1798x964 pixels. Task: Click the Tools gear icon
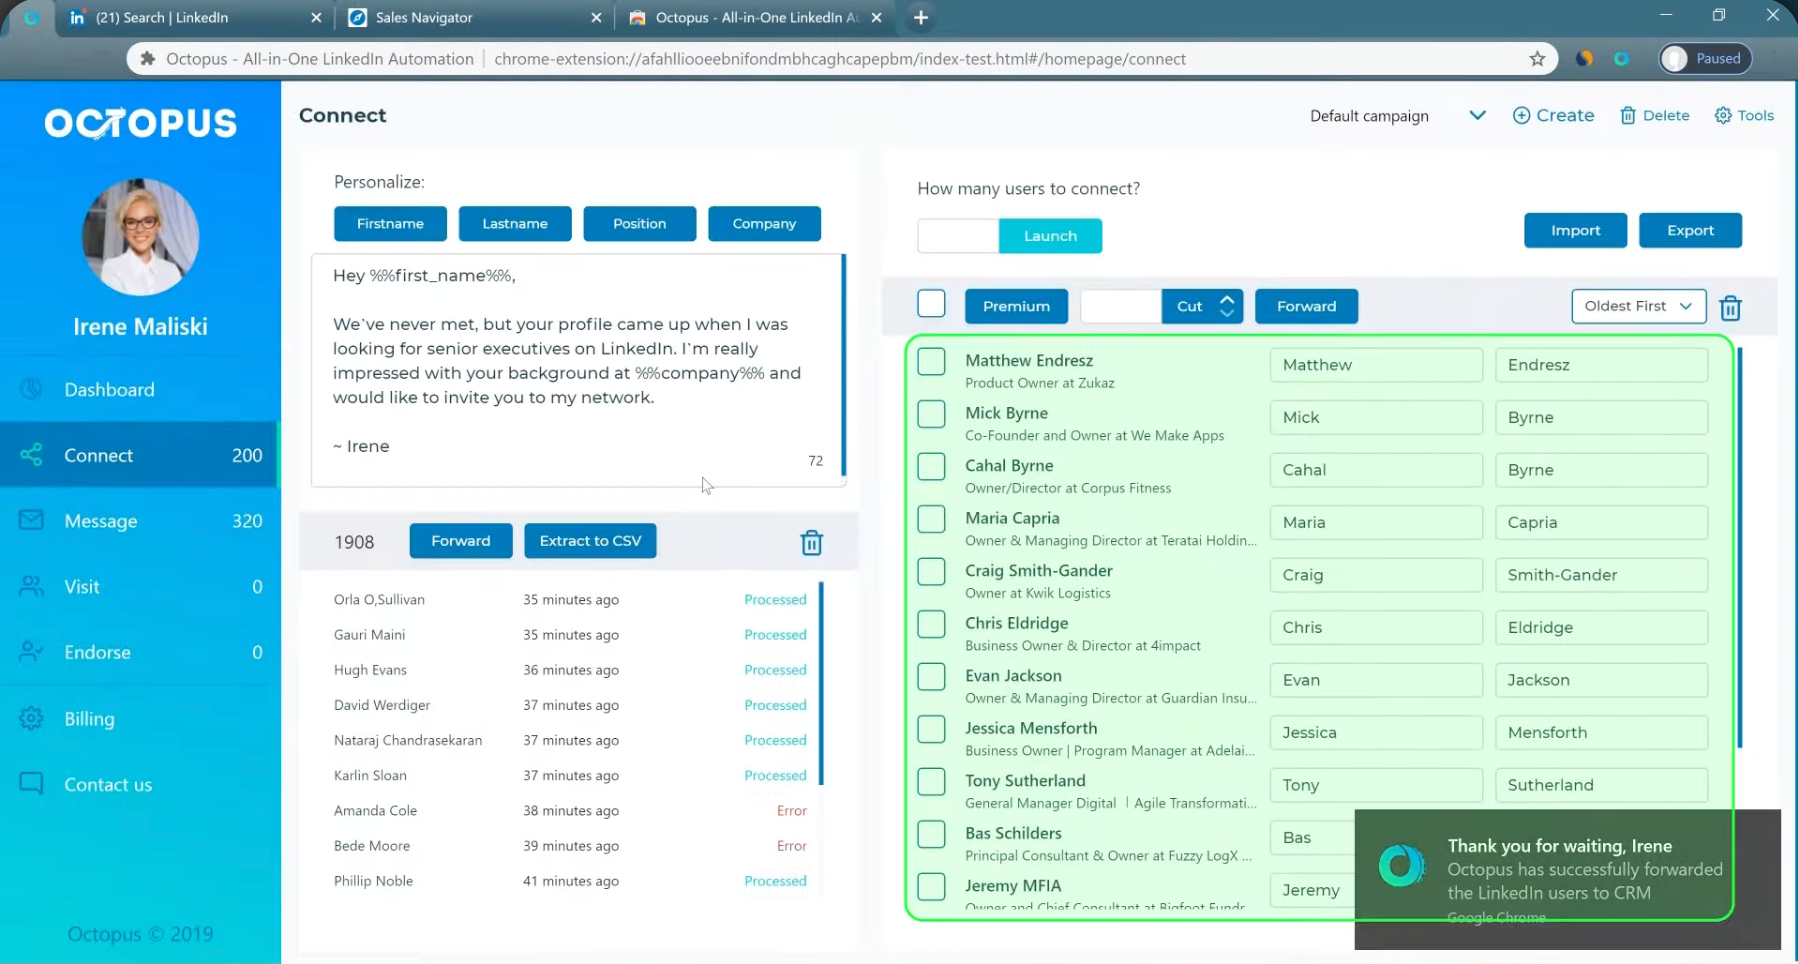[1723, 115]
